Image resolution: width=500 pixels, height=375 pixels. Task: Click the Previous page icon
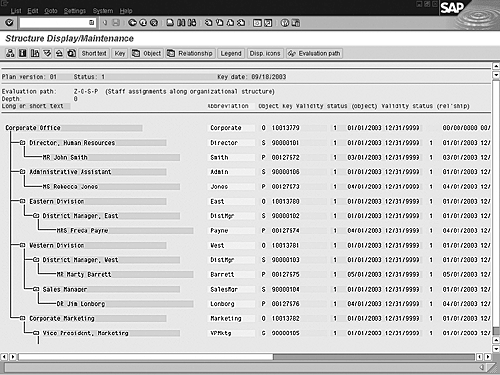219,23
